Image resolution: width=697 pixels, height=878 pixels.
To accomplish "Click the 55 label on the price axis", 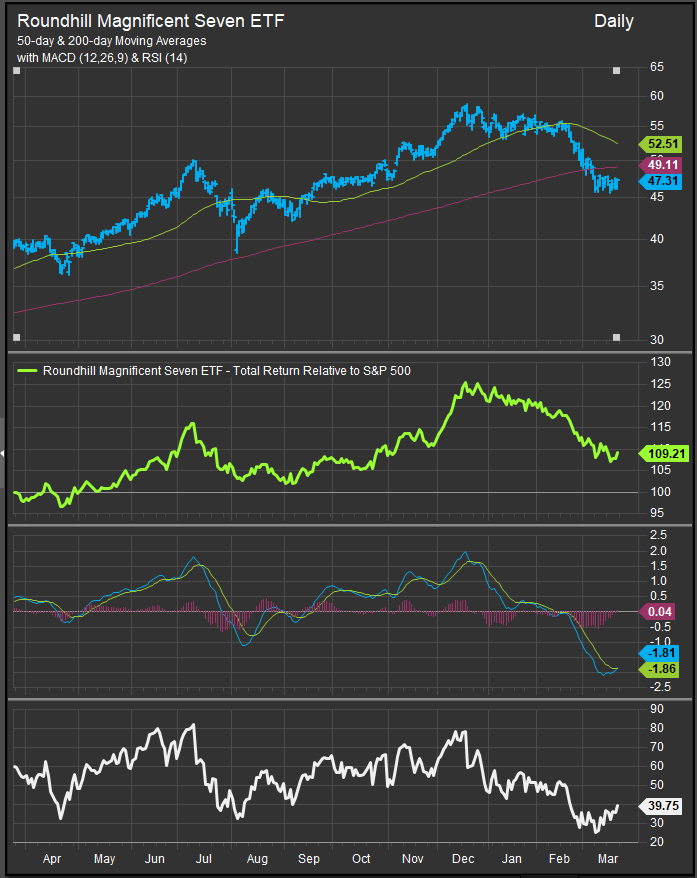I will (657, 126).
